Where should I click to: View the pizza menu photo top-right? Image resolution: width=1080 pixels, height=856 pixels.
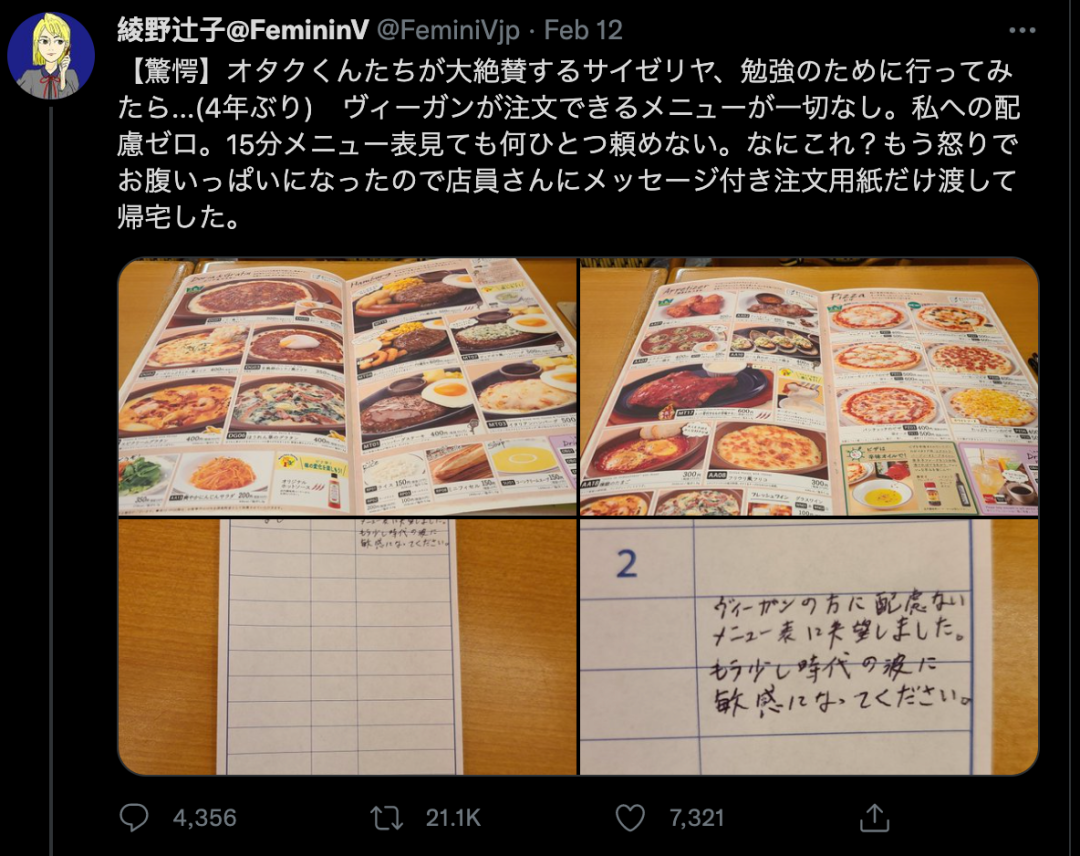click(809, 387)
